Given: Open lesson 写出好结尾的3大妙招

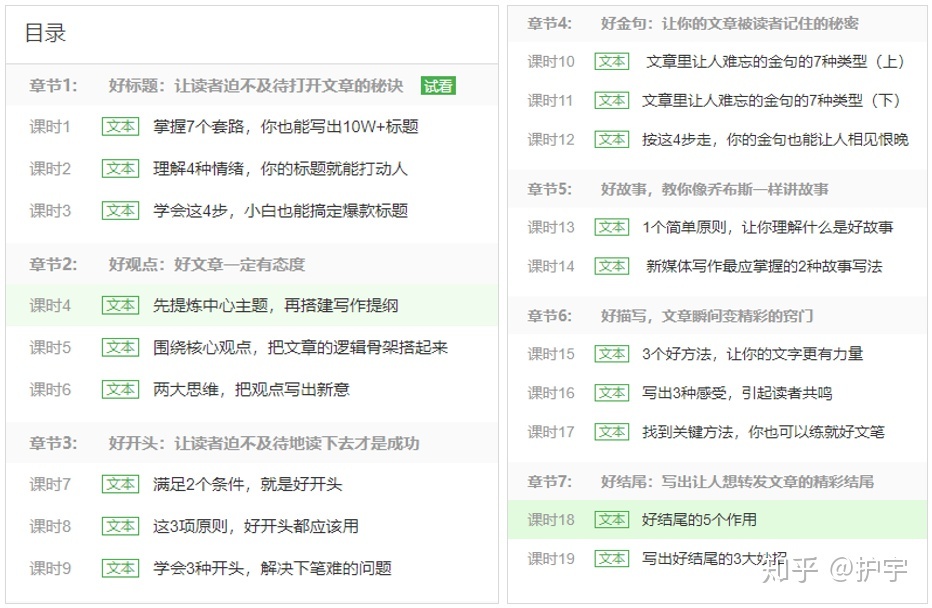Looking at the screenshot, I should pos(714,559).
